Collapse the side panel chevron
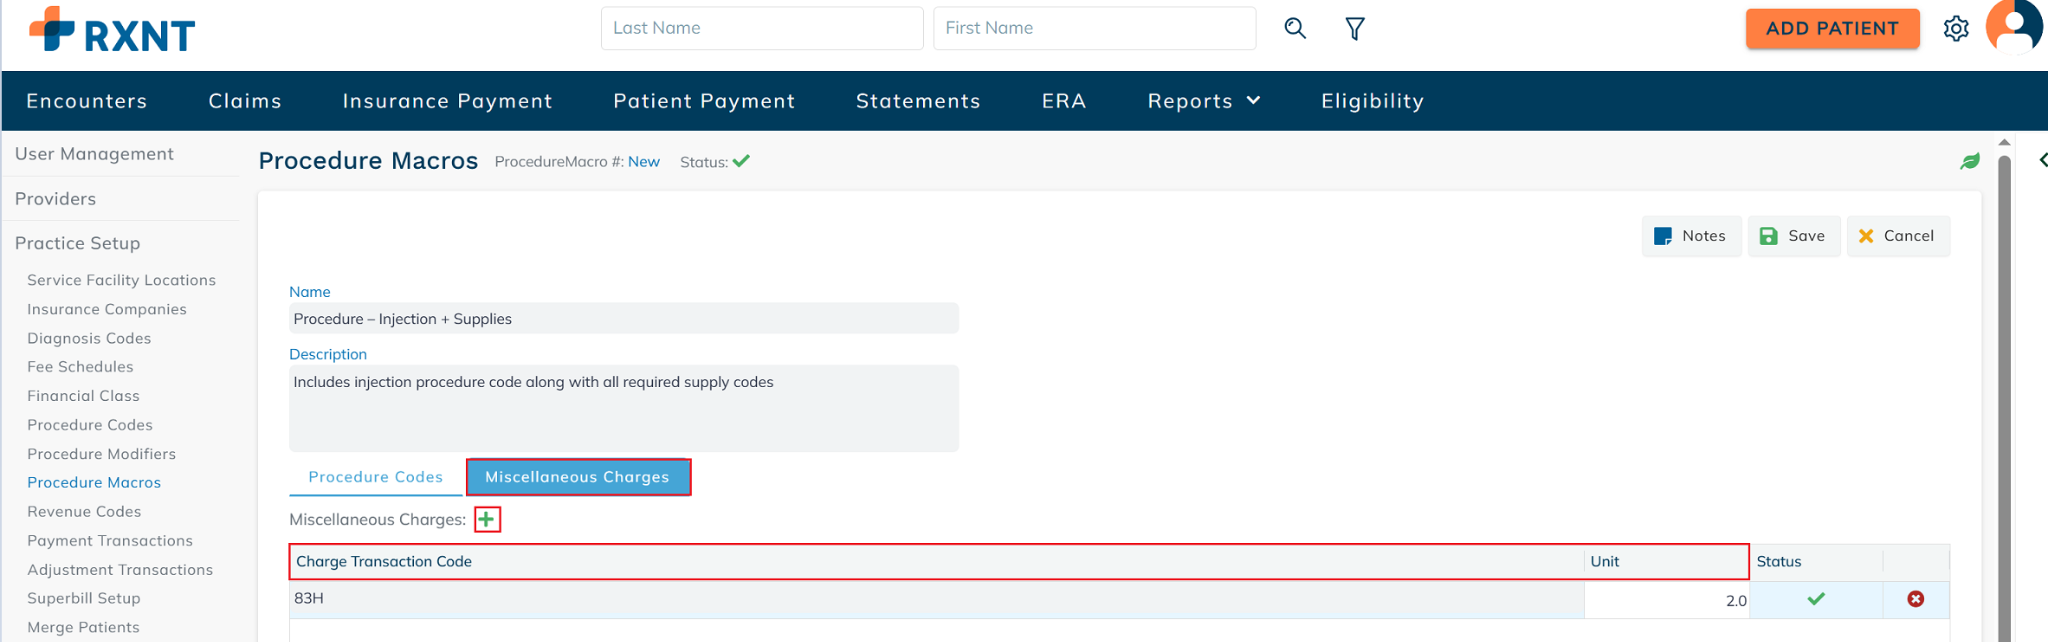 (x=2042, y=160)
